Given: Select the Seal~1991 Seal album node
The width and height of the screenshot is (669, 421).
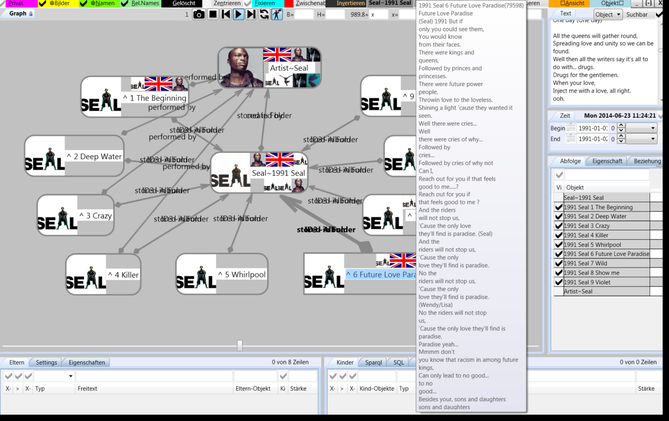Looking at the screenshot, I should tap(259, 173).
